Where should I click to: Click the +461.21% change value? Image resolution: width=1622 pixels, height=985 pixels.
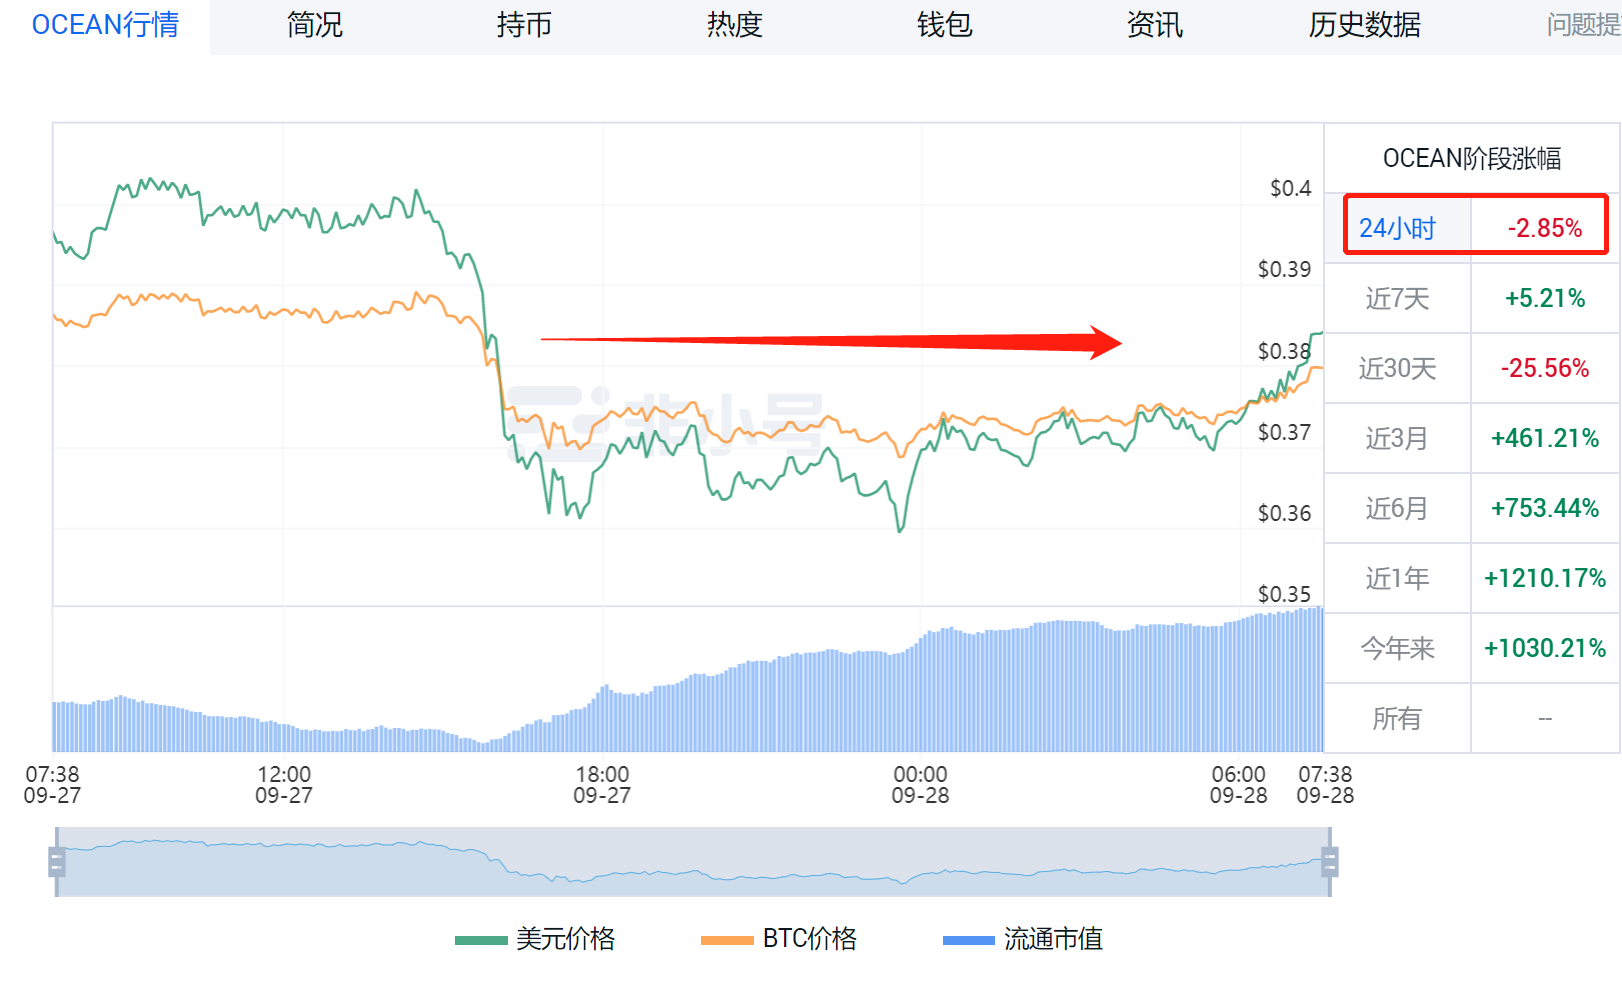1545,438
